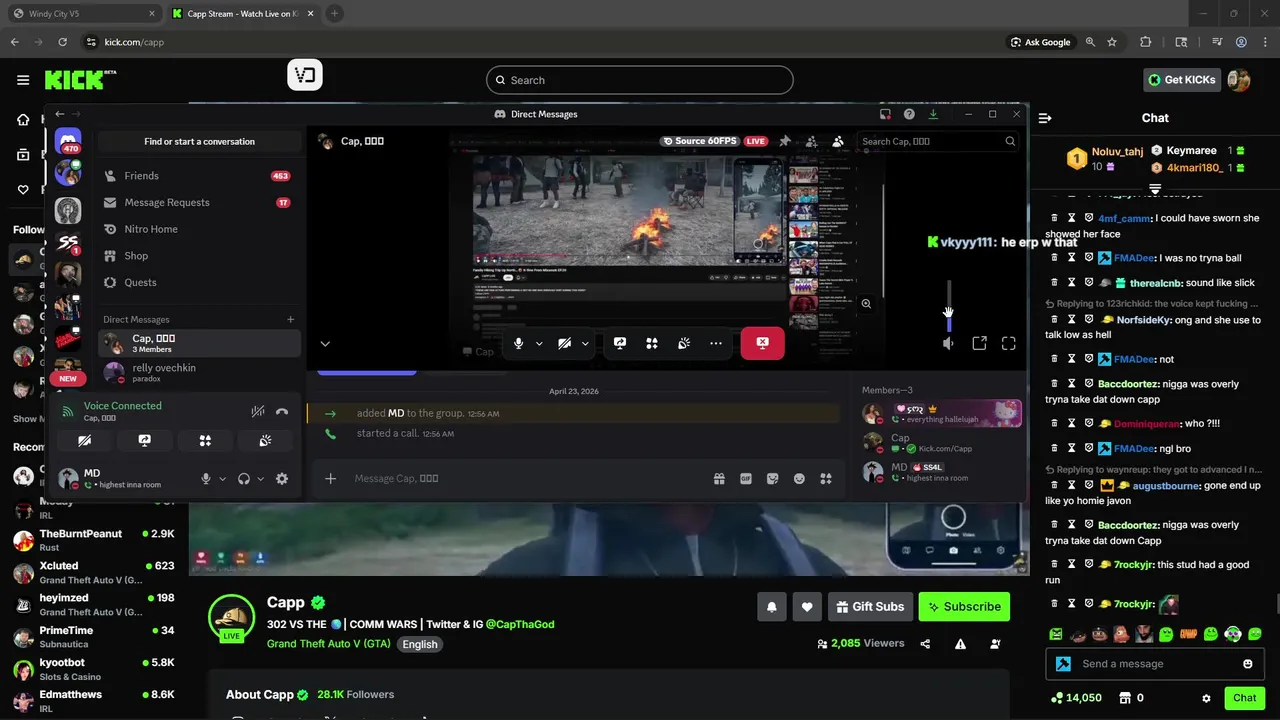The height and width of the screenshot is (720, 1280).
Task: Send message with green Chat button
Action: point(1245,698)
